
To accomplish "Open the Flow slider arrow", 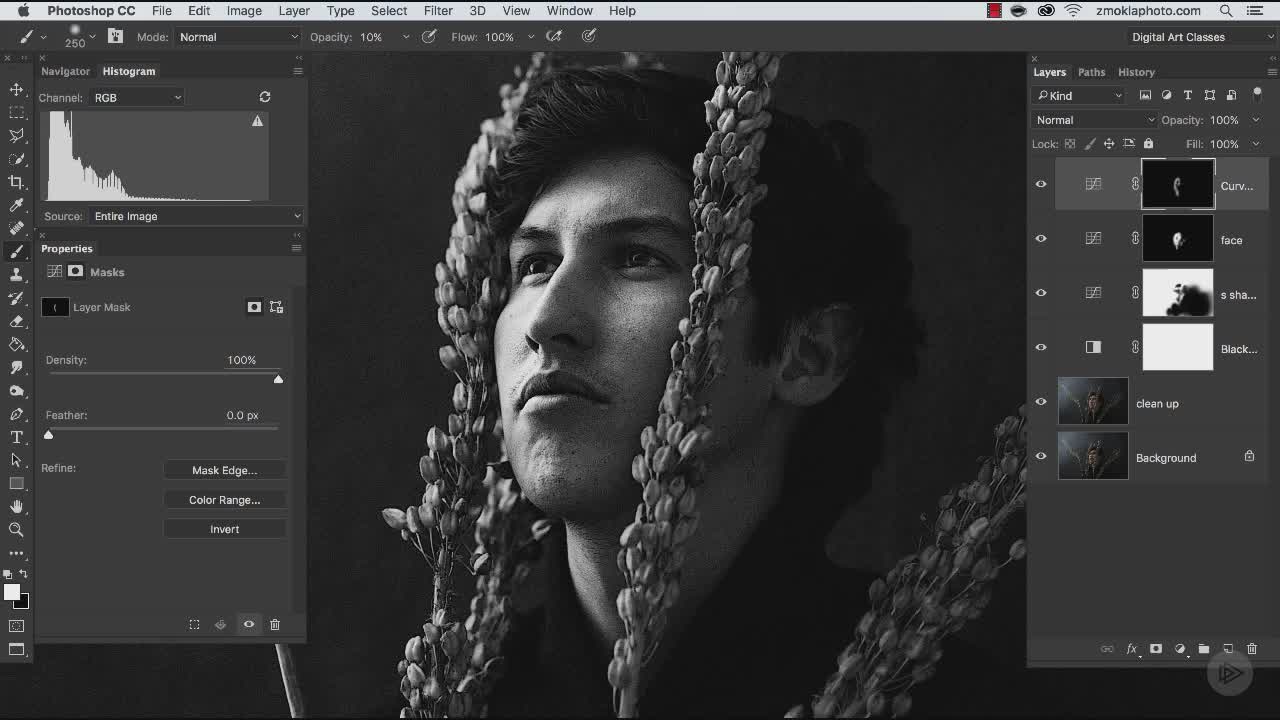I will point(530,37).
